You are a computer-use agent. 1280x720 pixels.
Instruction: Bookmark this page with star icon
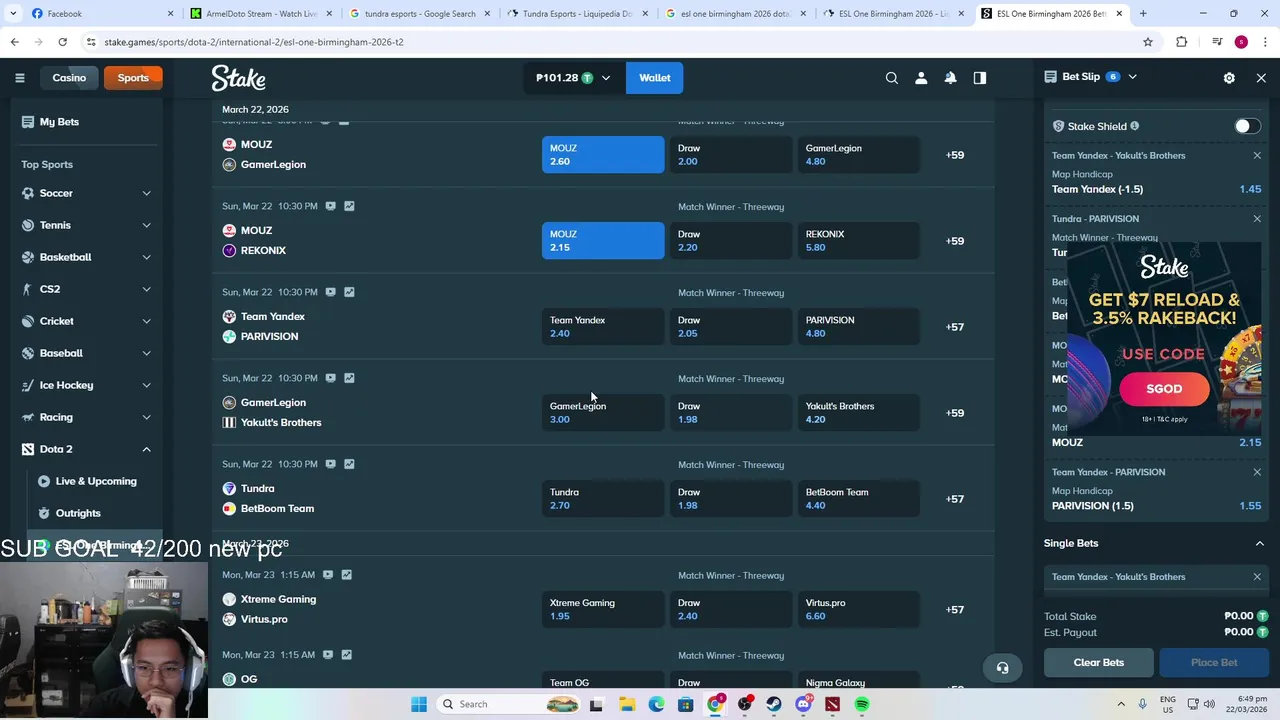[x=1148, y=42]
